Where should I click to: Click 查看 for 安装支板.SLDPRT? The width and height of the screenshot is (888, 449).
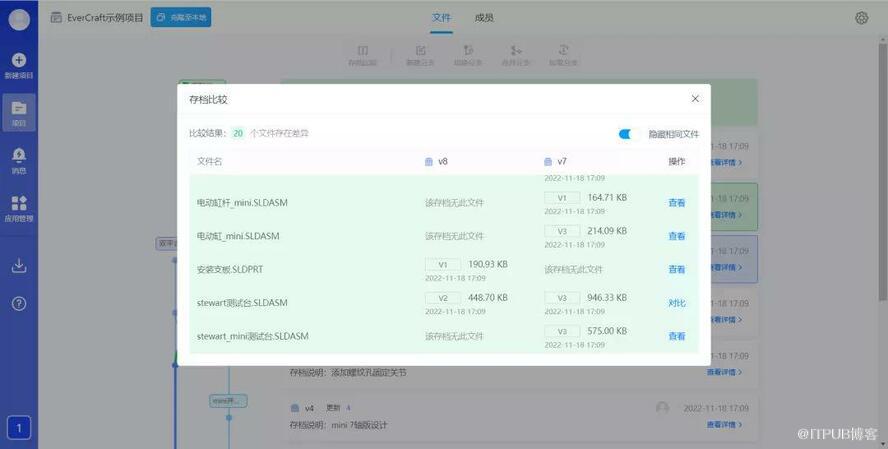[x=677, y=270]
